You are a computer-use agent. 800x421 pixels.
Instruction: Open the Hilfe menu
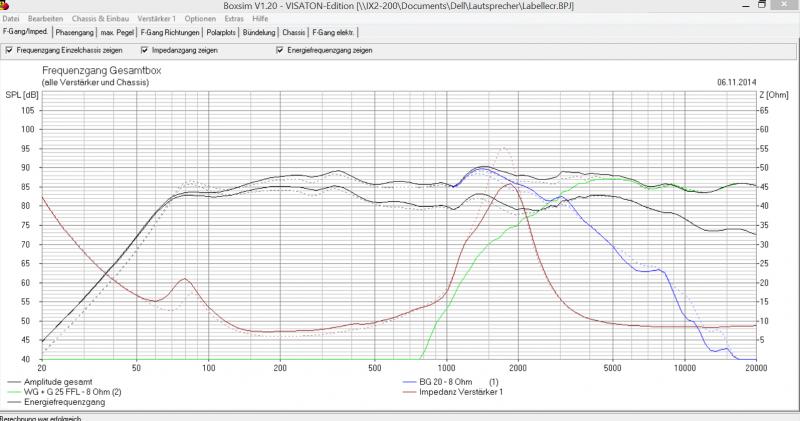(260, 18)
